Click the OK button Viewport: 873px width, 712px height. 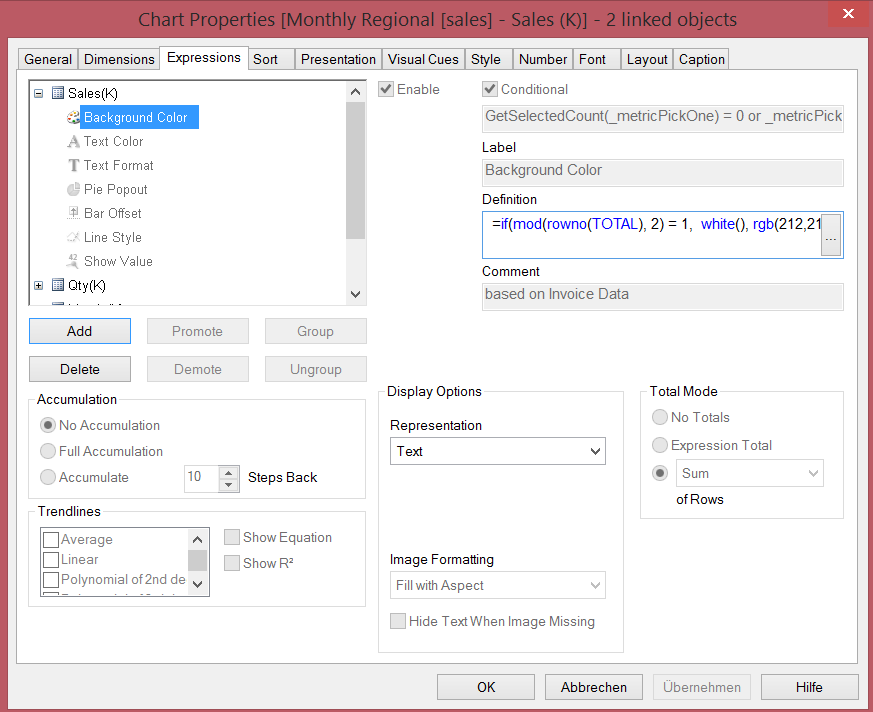point(486,687)
